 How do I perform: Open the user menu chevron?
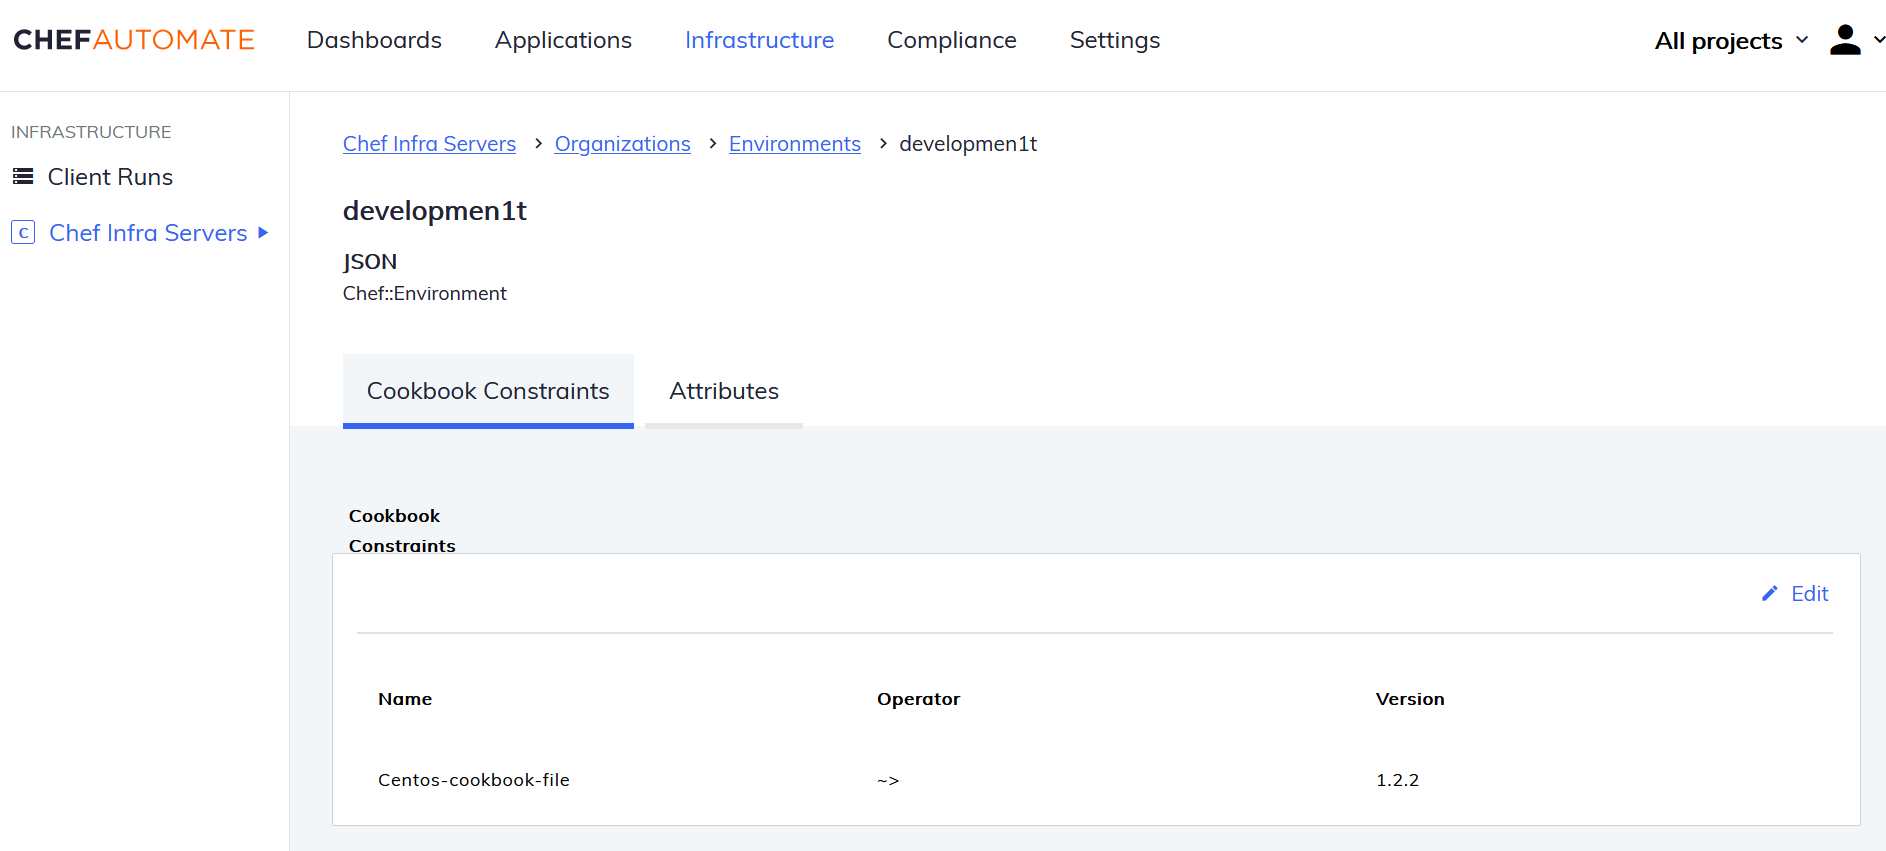pyautogui.click(x=1878, y=40)
